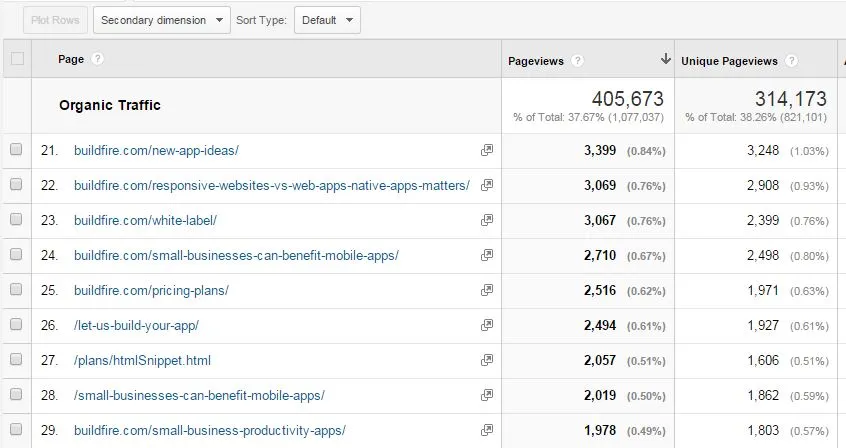
Task: Sort by Unique Pageviews column header
Action: [x=729, y=61]
